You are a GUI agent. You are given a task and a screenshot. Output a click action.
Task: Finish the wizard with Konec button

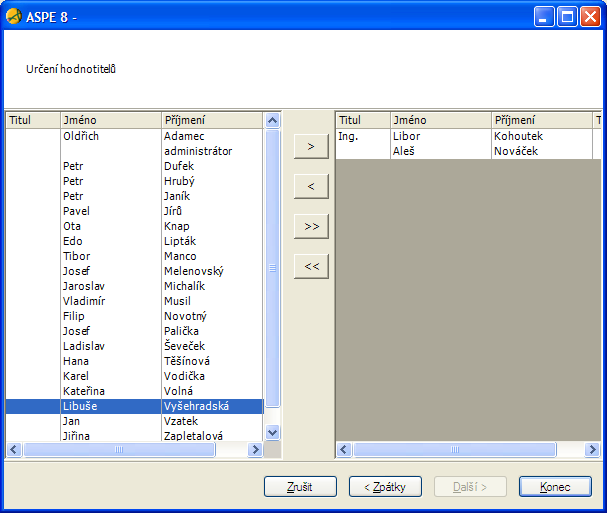(555, 486)
